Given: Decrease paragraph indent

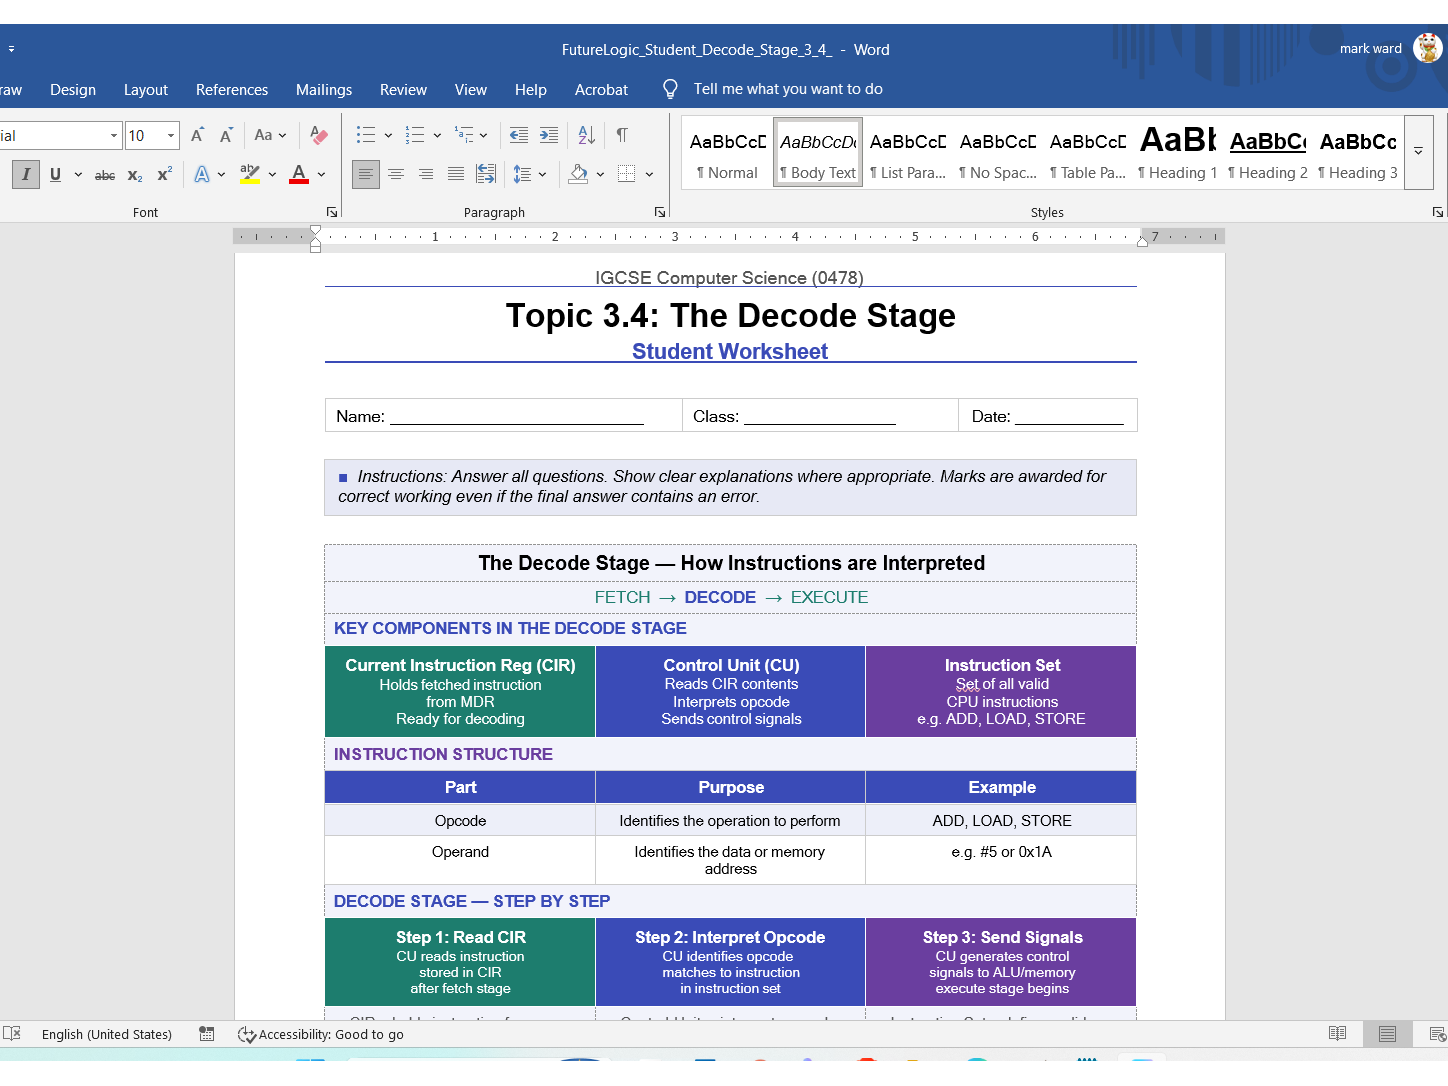Looking at the screenshot, I should [519, 135].
